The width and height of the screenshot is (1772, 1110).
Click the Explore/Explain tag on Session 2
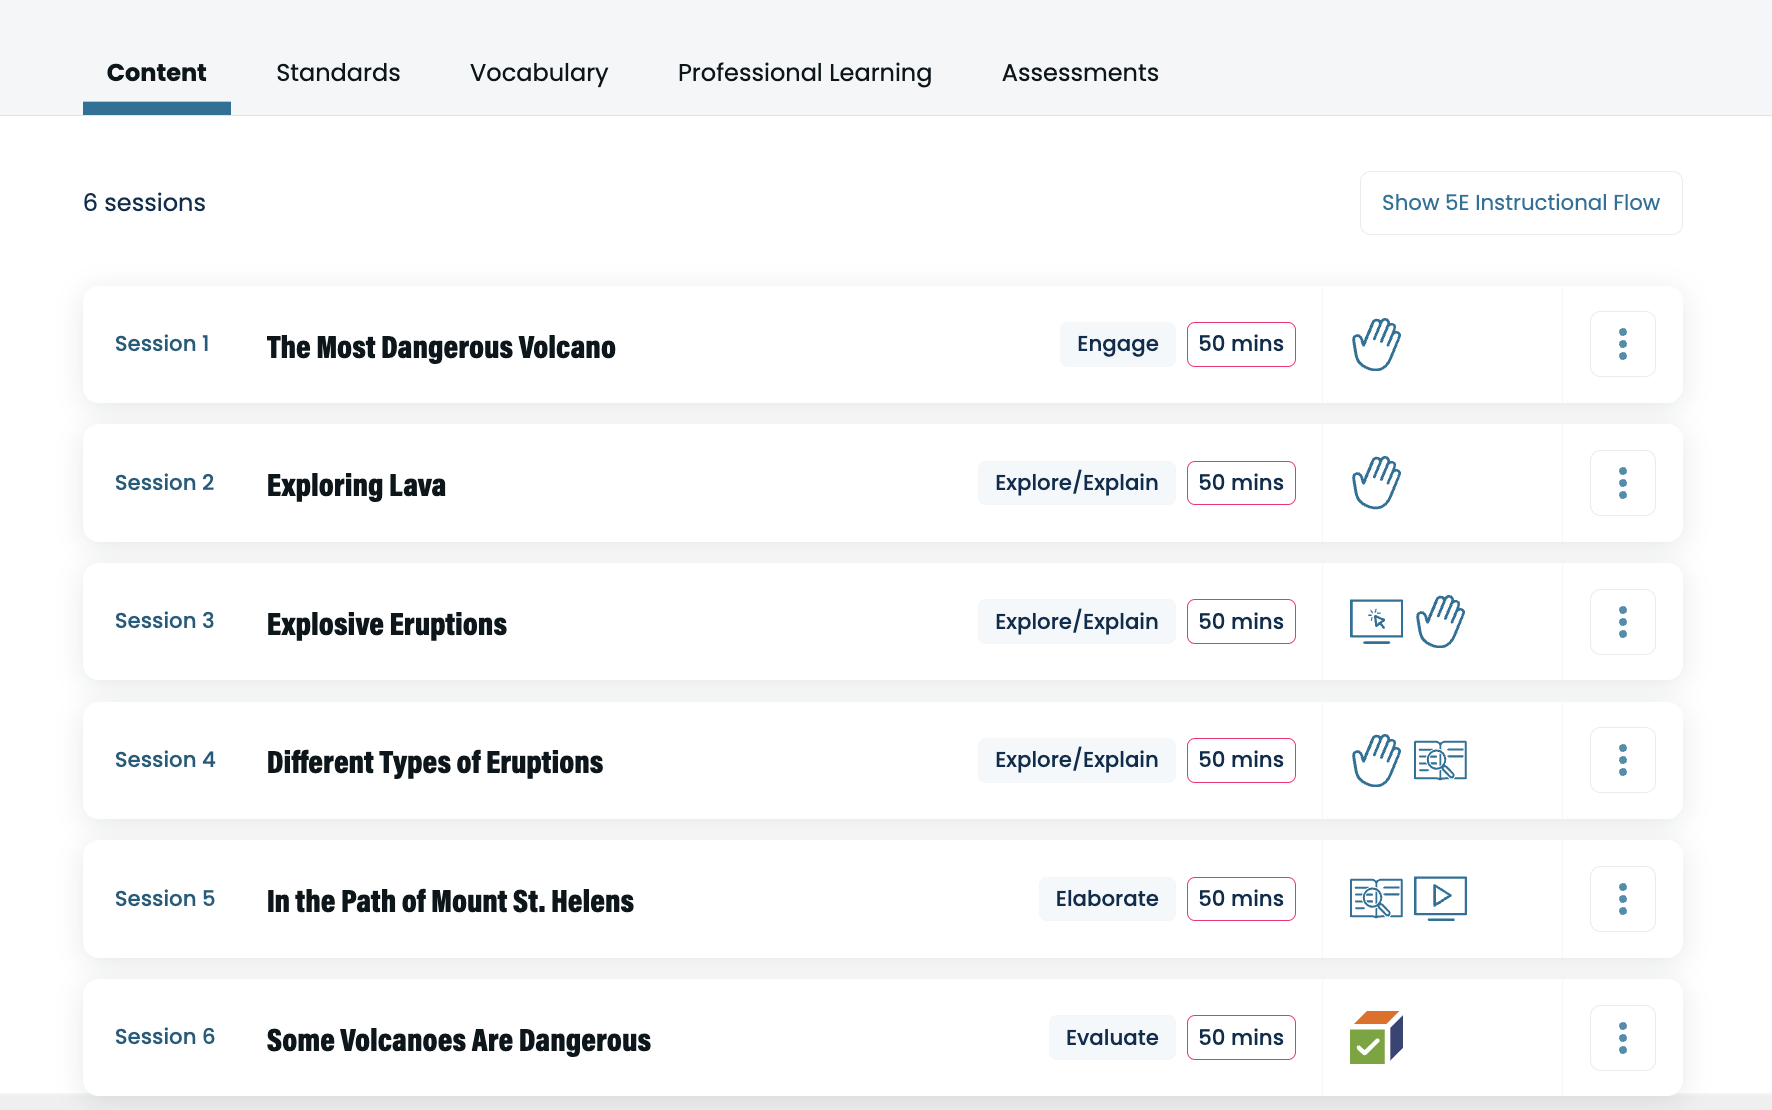point(1076,483)
